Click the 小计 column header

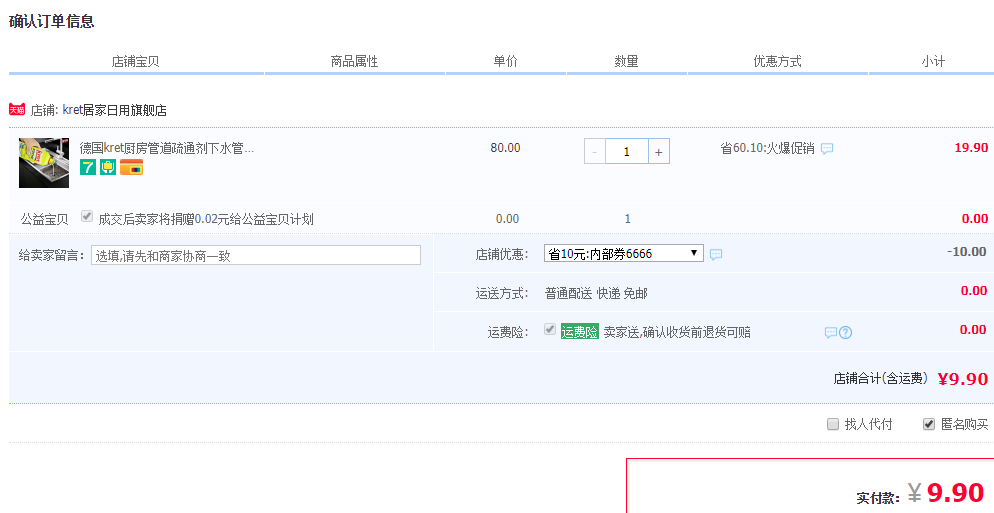pyautogui.click(x=933, y=62)
